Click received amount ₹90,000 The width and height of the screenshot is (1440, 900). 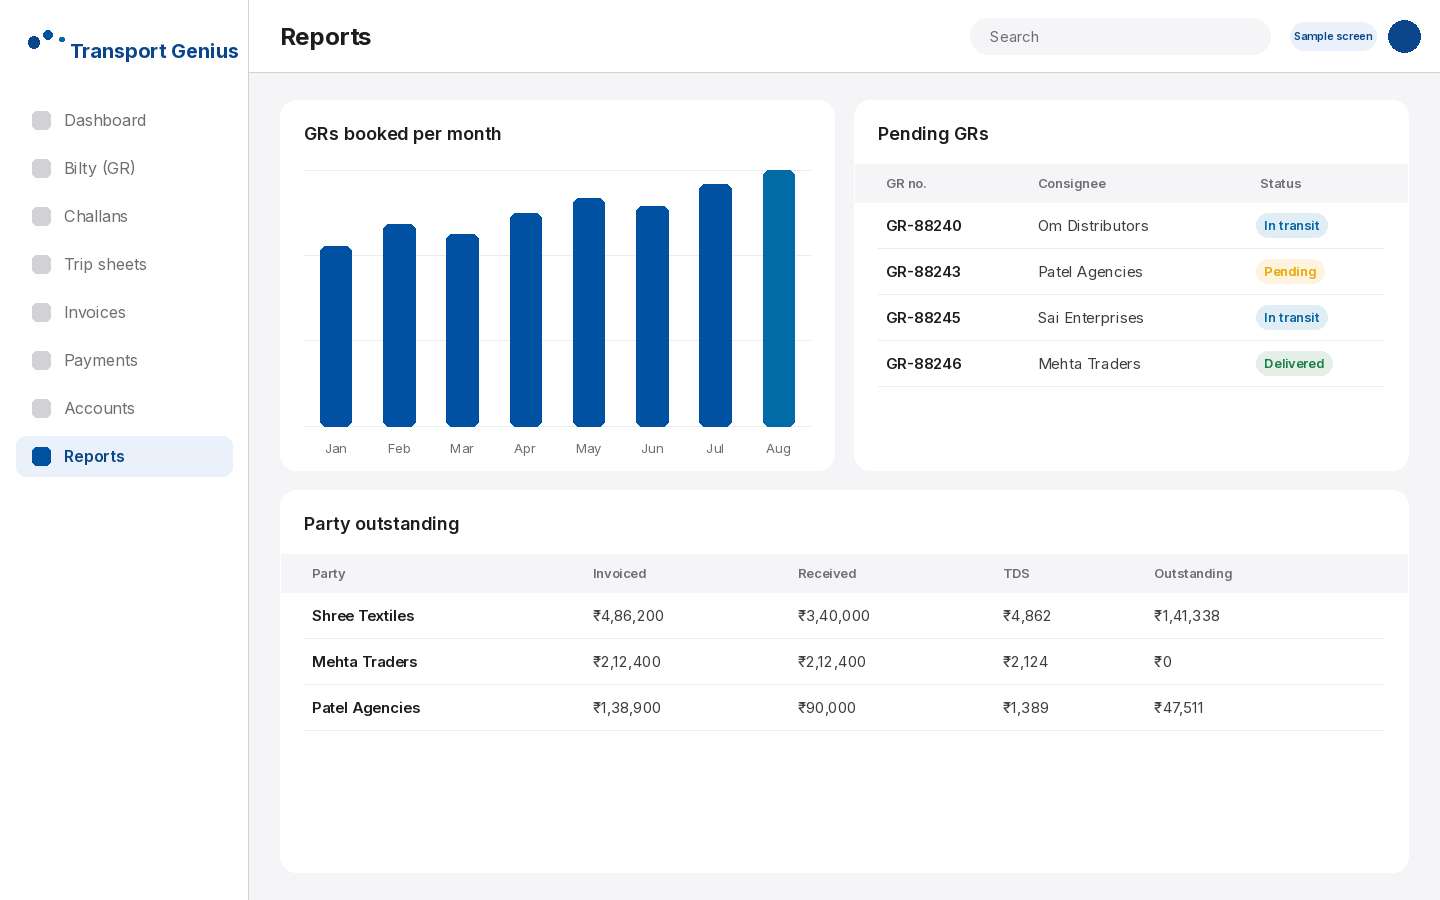[827, 708]
